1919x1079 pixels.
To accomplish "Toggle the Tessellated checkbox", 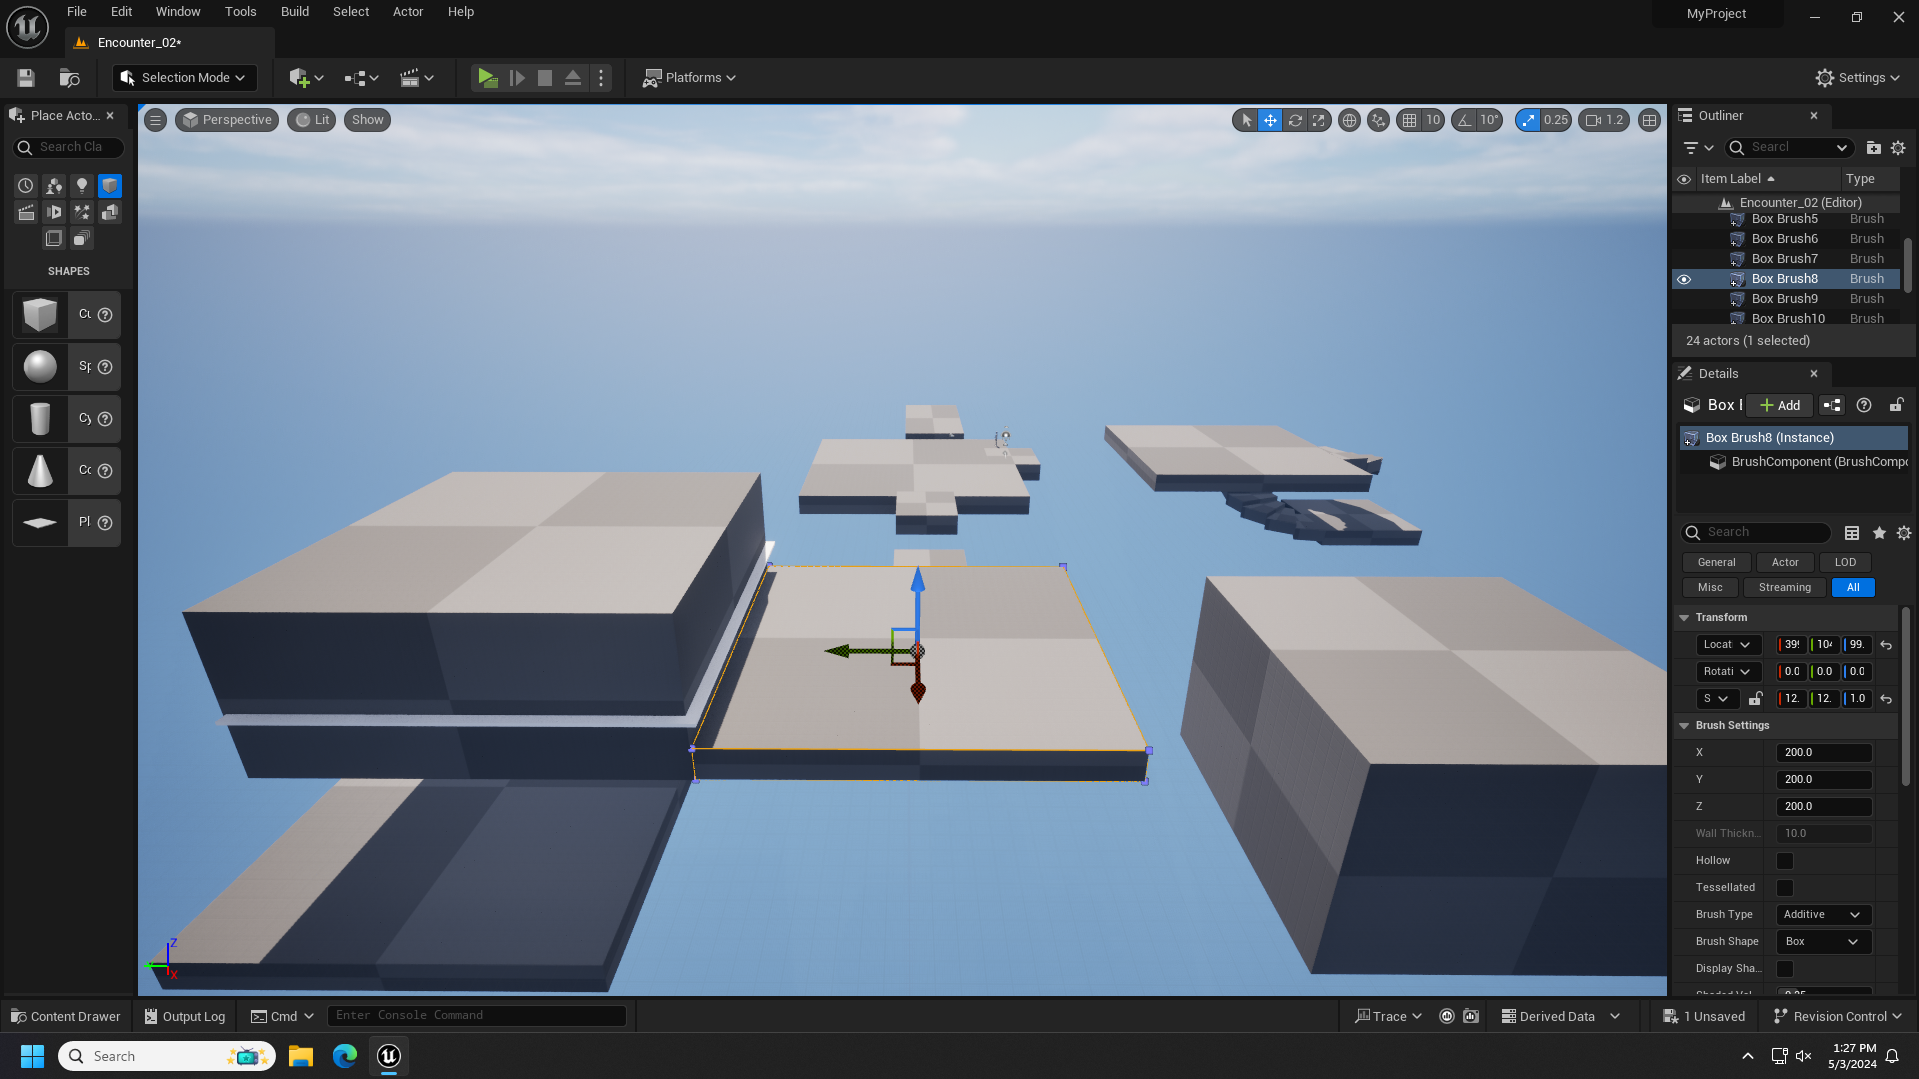I will click(x=1785, y=888).
